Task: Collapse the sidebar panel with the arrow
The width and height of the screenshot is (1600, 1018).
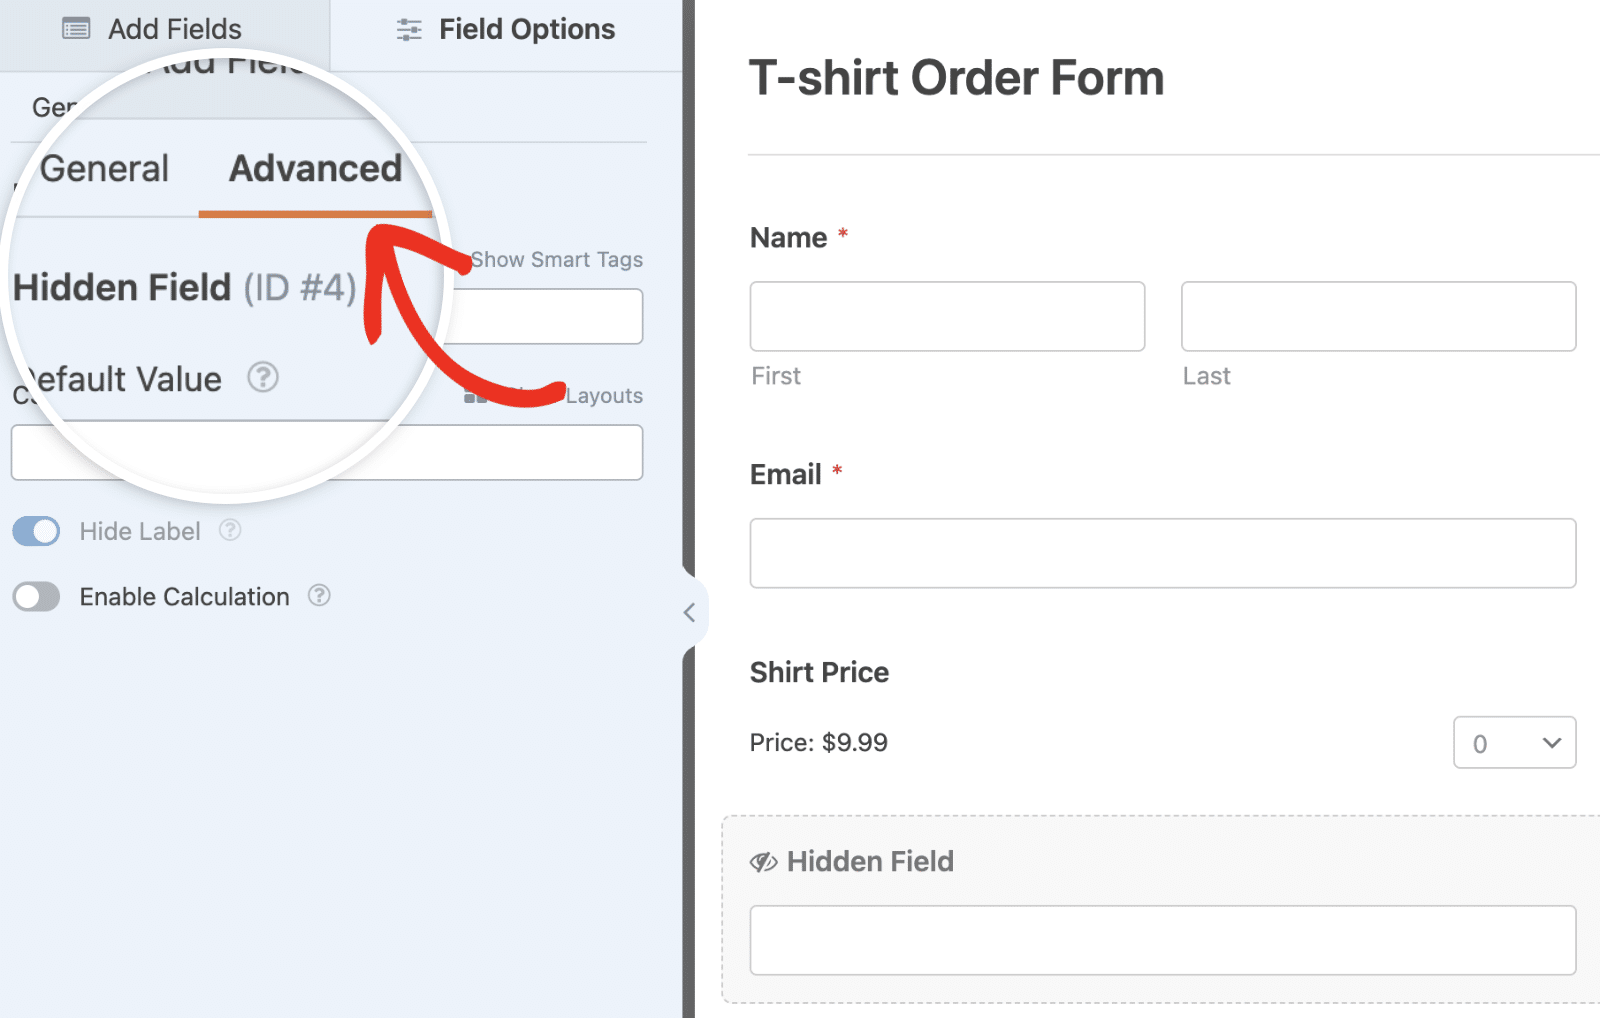Action: tap(689, 612)
